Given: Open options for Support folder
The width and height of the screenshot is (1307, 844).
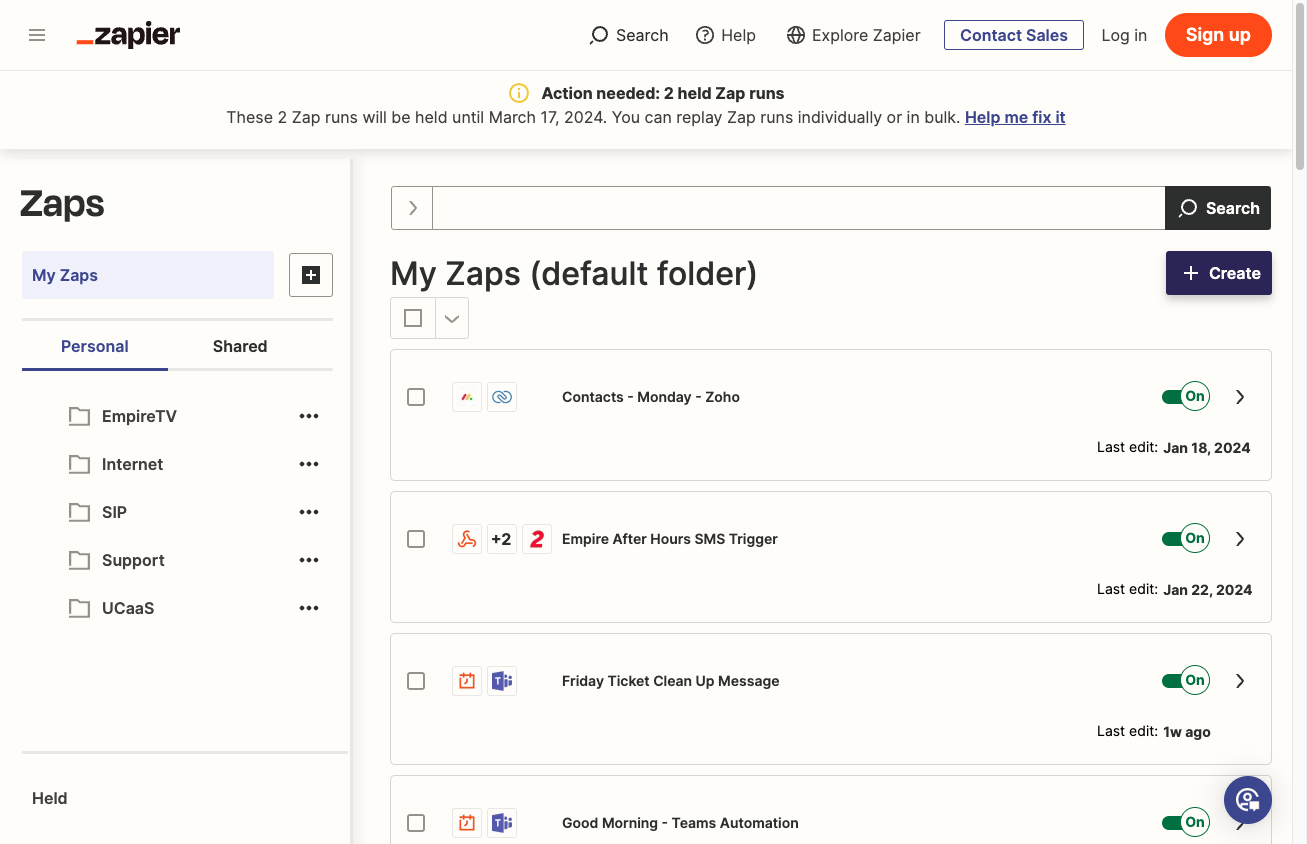Looking at the screenshot, I should tap(309, 560).
